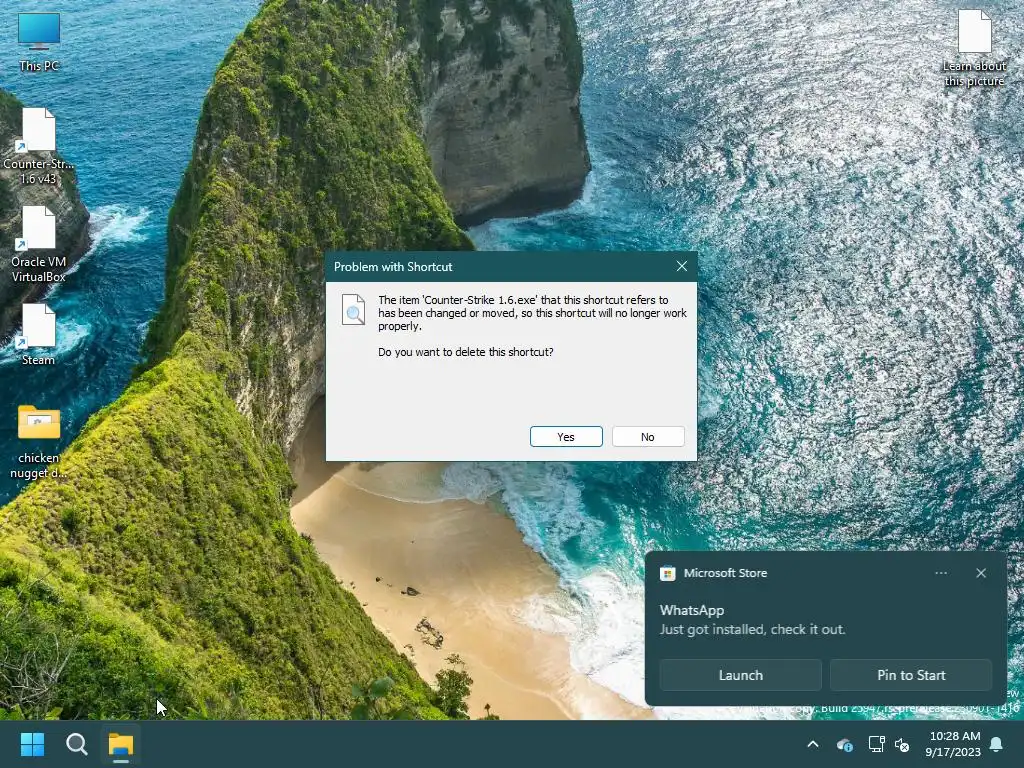Close the Problem with Shortcut dialog
1024x768 pixels.
pos(682,266)
